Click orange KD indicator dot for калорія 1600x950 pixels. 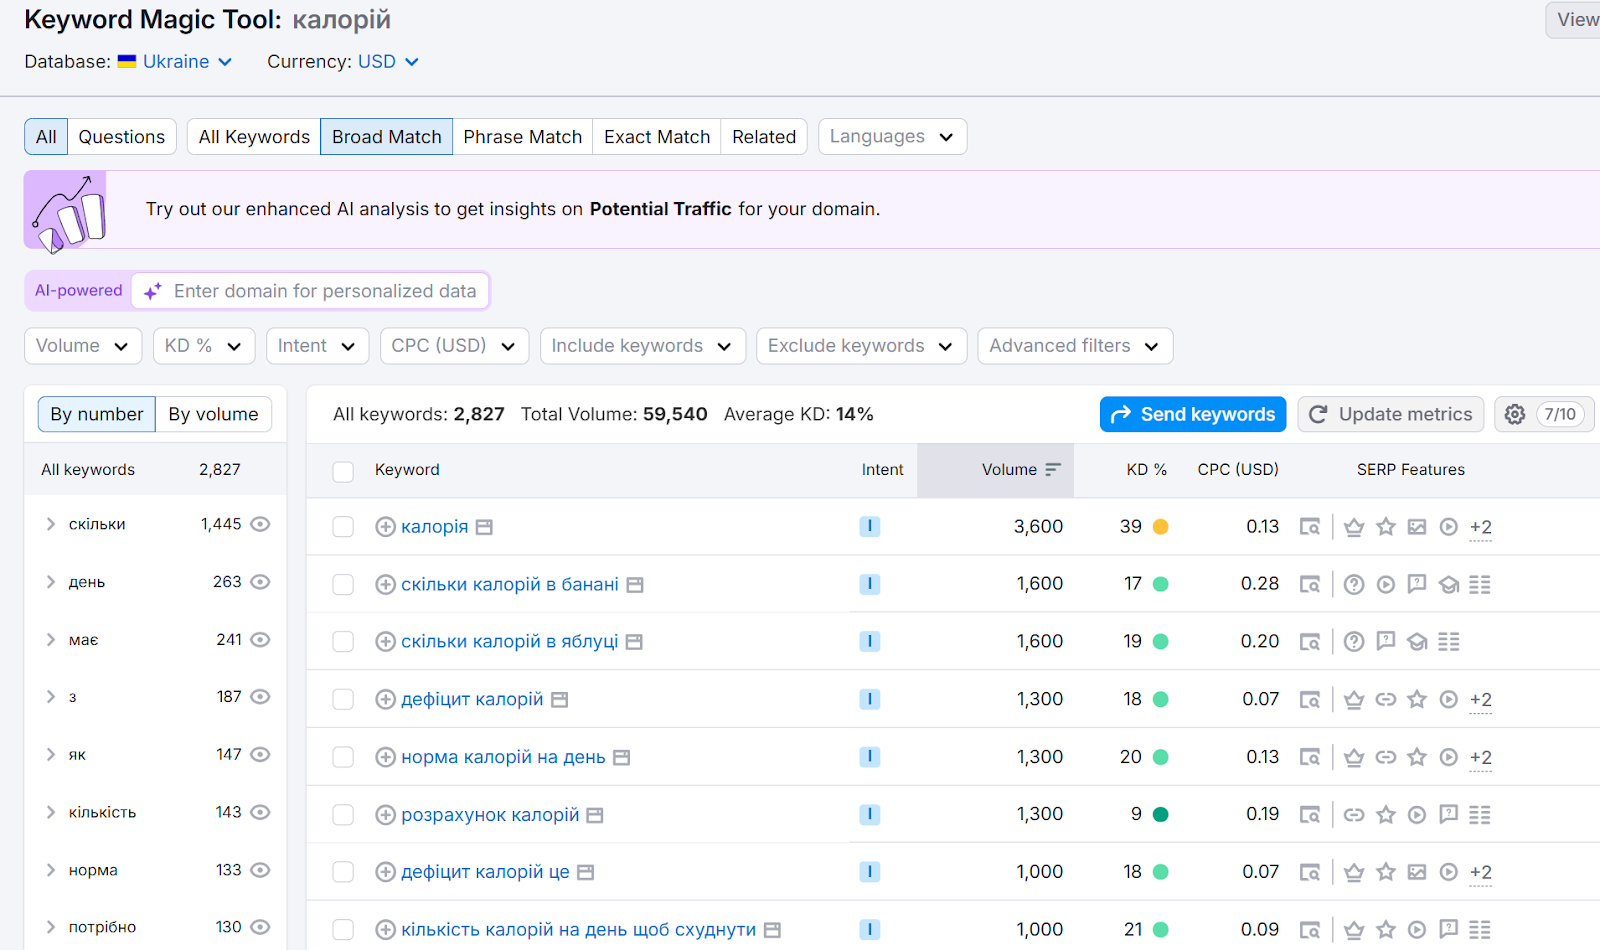click(1161, 527)
